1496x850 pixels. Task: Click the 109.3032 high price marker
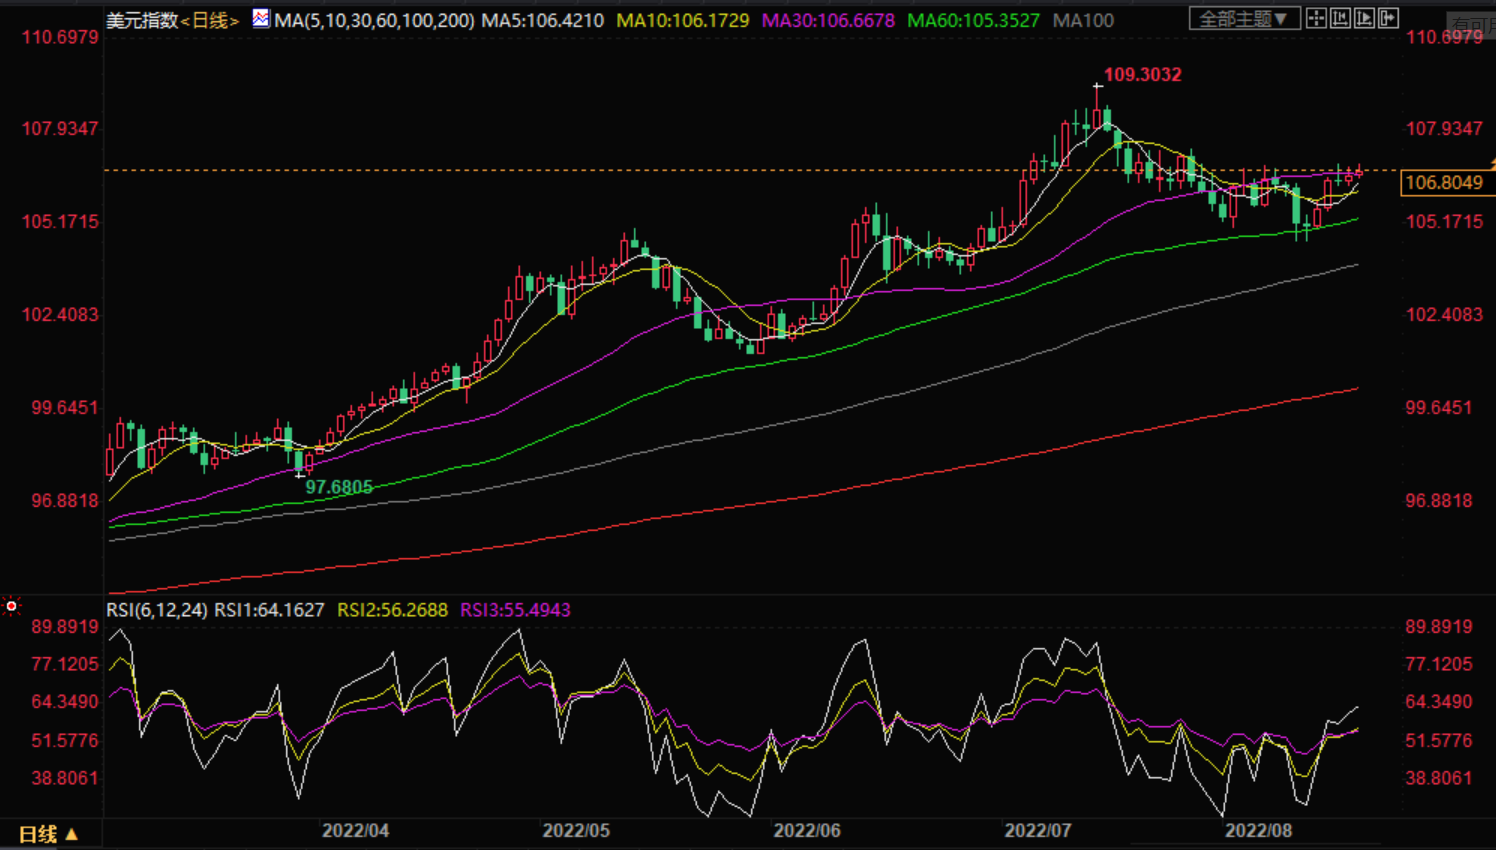[1142, 75]
